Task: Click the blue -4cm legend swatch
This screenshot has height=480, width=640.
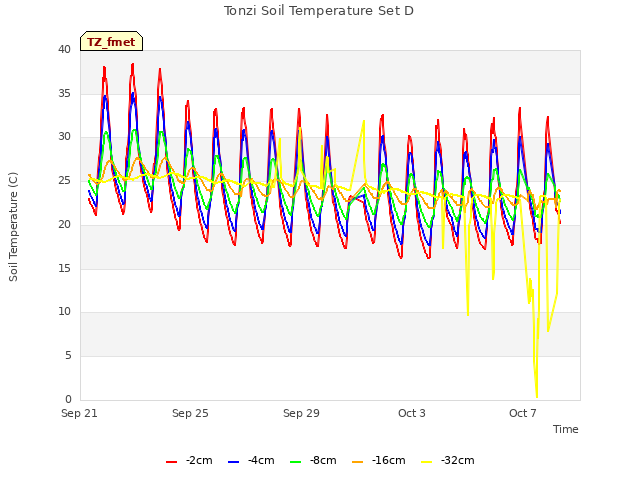Action: click(233, 462)
